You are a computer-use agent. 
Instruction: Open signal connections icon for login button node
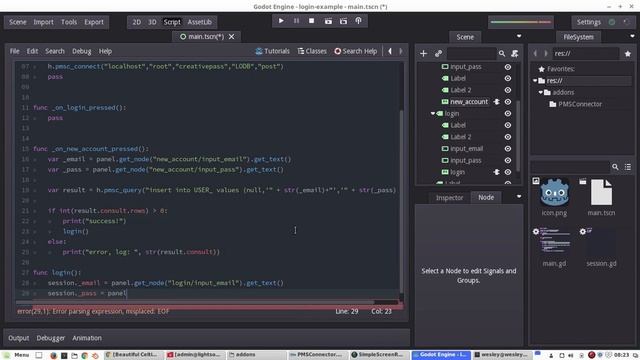pos(496,172)
